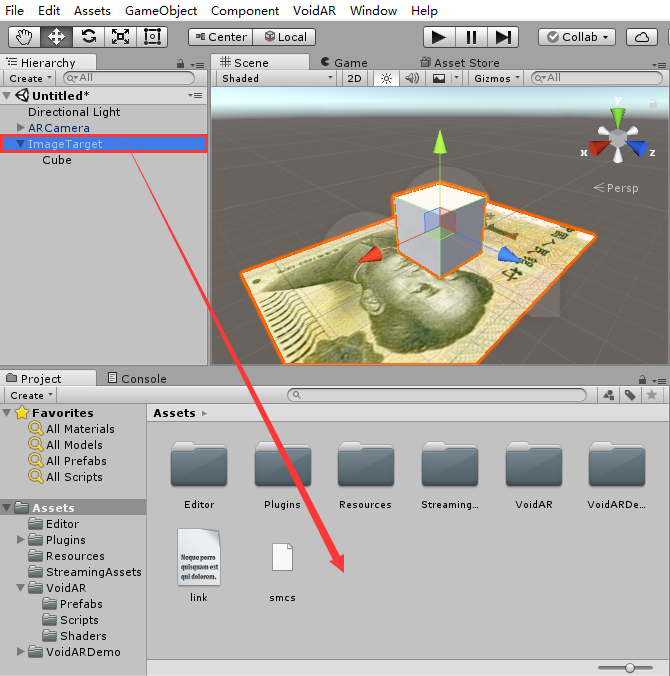The width and height of the screenshot is (670, 676).
Task: Toggle scene audio speaker icon
Action: (412, 78)
